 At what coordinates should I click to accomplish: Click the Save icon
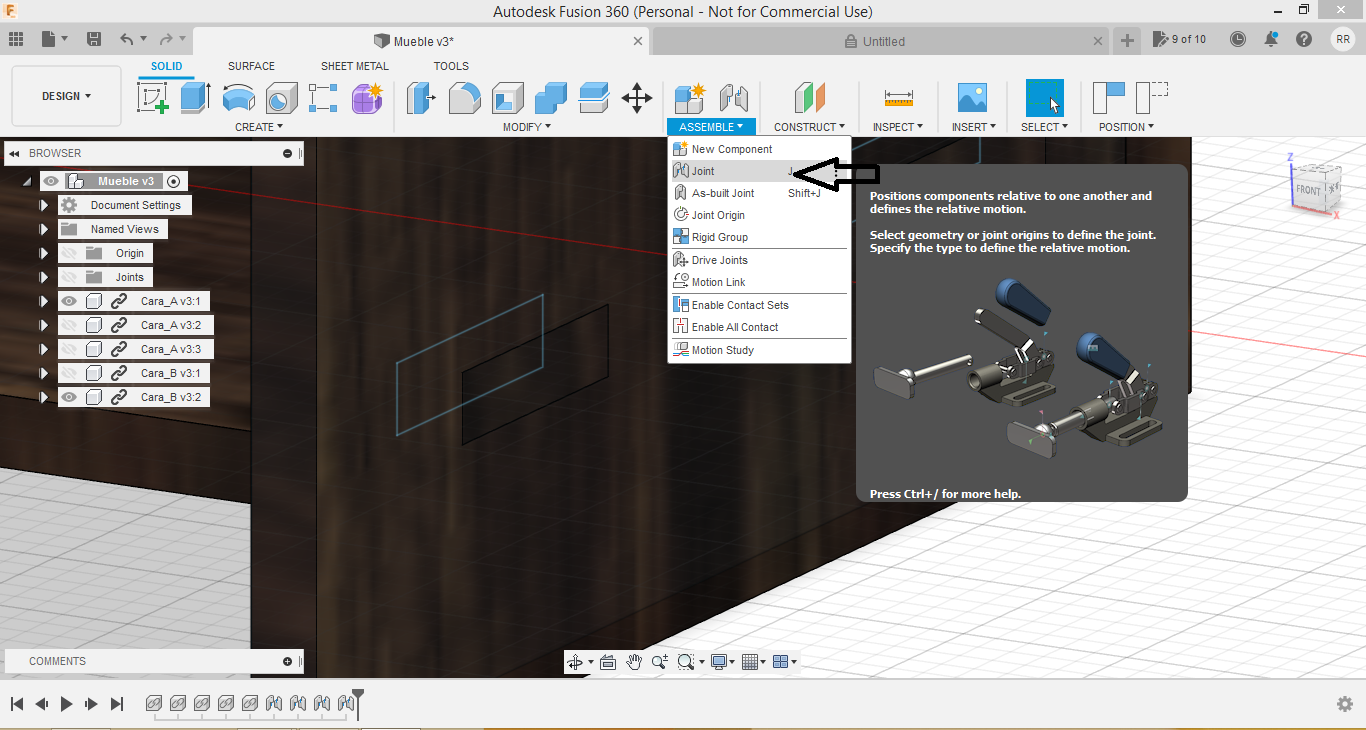(94, 40)
